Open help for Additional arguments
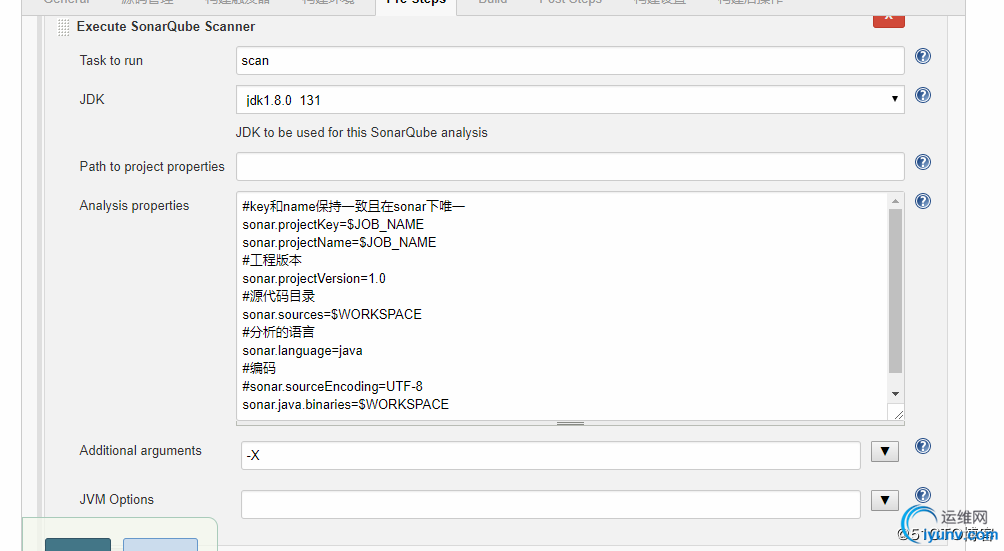Screen dimensions: 1004x551 pyautogui.click(x=923, y=446)
